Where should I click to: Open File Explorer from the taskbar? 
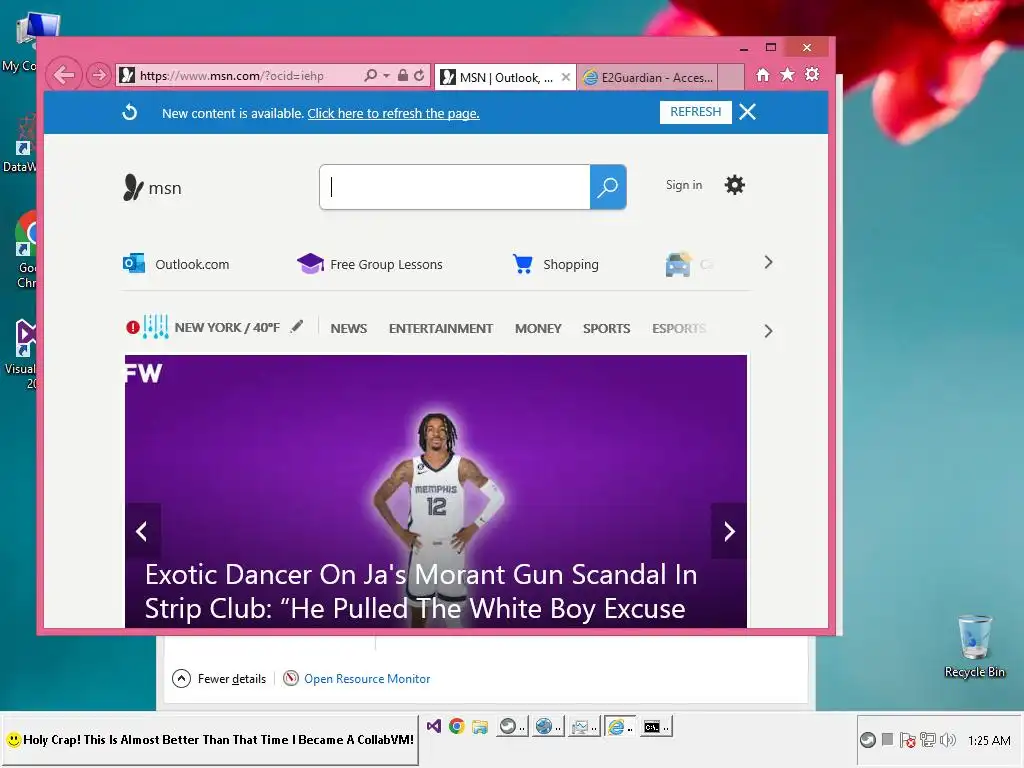(x=480, y=726)
